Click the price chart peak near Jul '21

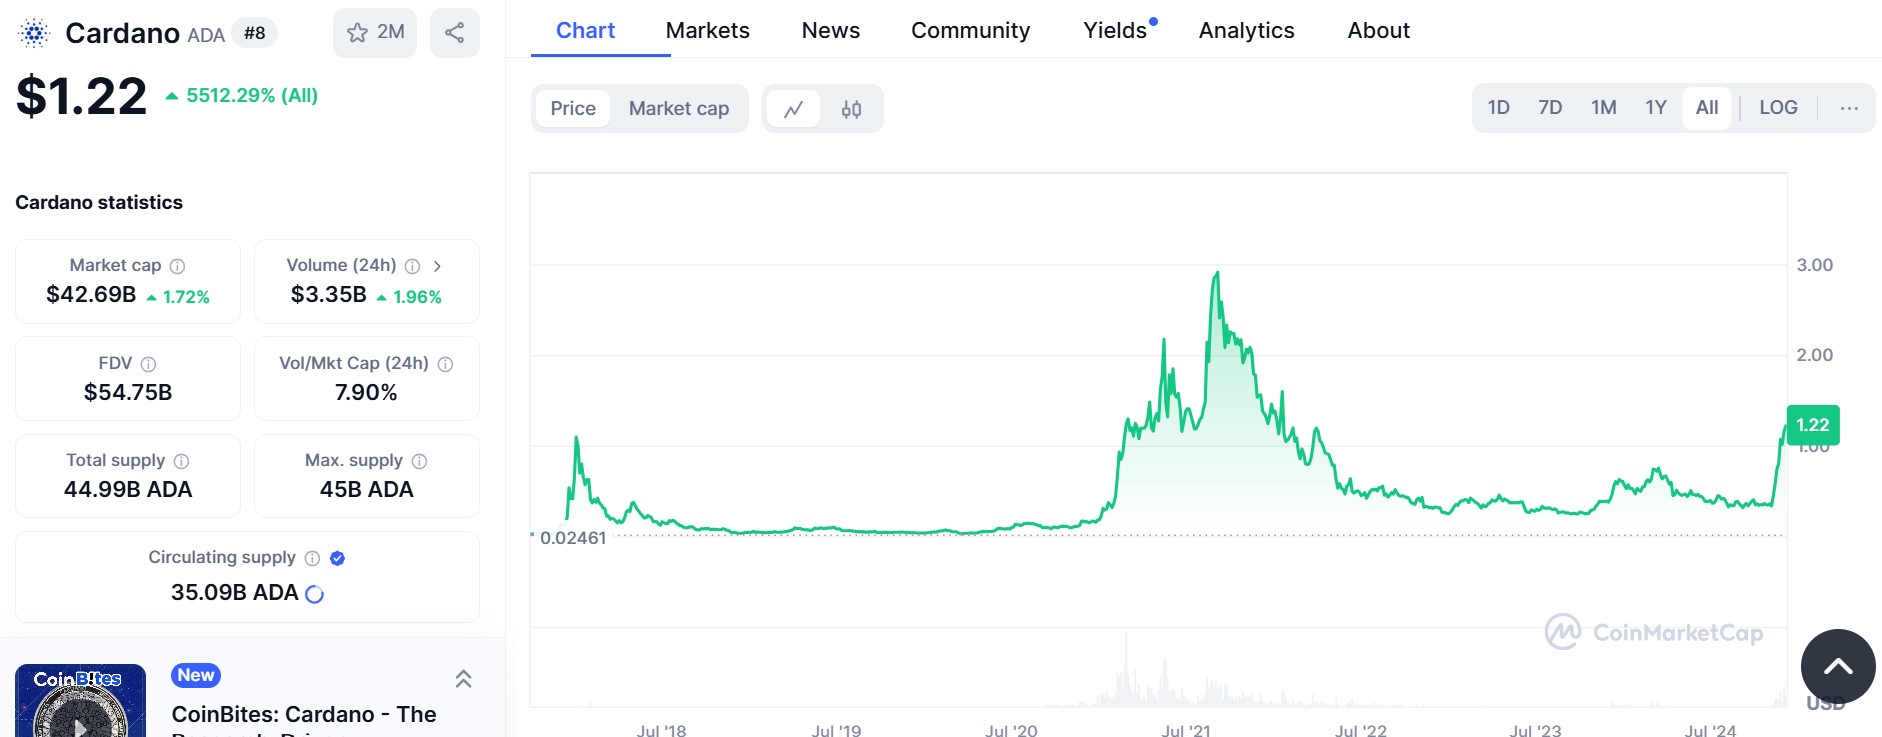click(1217, 273)
